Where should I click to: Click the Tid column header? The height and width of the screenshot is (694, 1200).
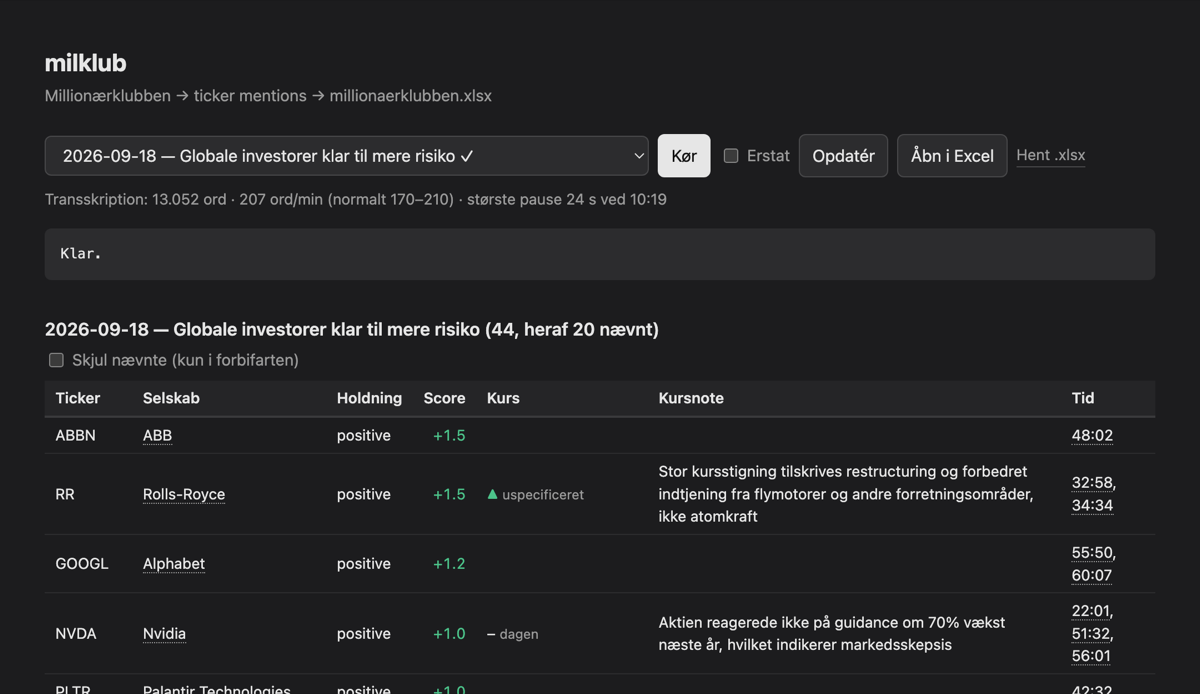tap(1083, 398)
